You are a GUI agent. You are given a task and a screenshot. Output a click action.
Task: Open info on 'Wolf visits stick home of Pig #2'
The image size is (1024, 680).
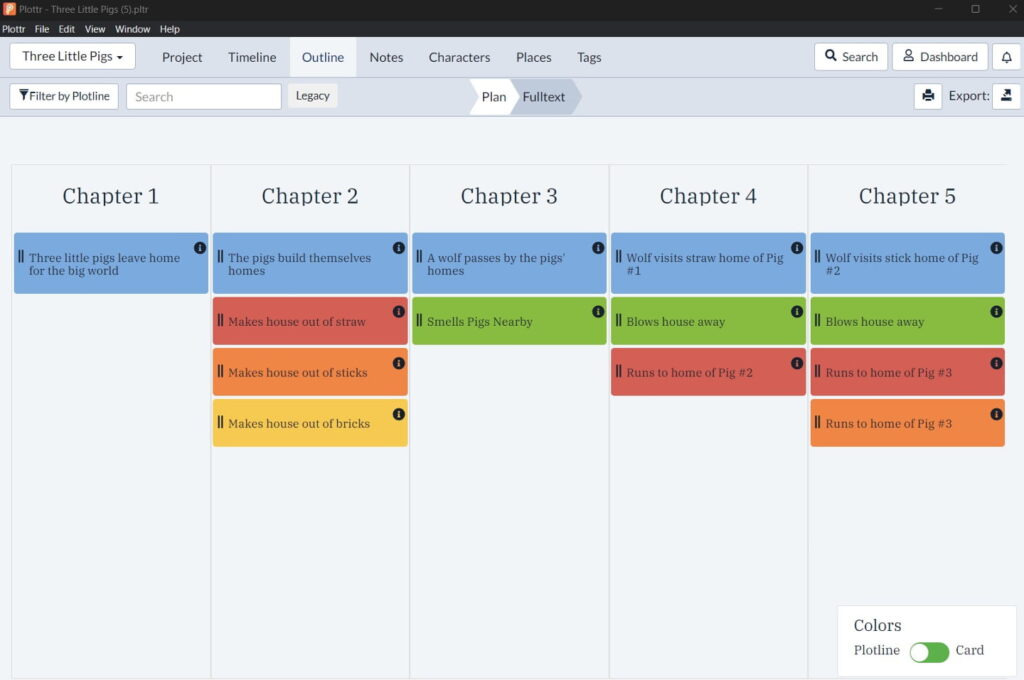point(995,246)
